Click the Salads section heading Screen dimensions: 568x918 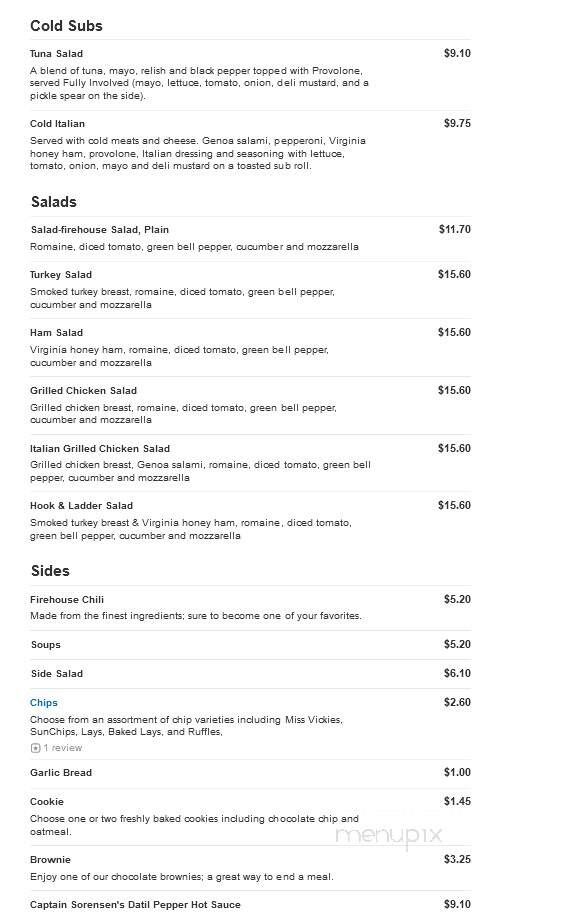click(54, 202)
